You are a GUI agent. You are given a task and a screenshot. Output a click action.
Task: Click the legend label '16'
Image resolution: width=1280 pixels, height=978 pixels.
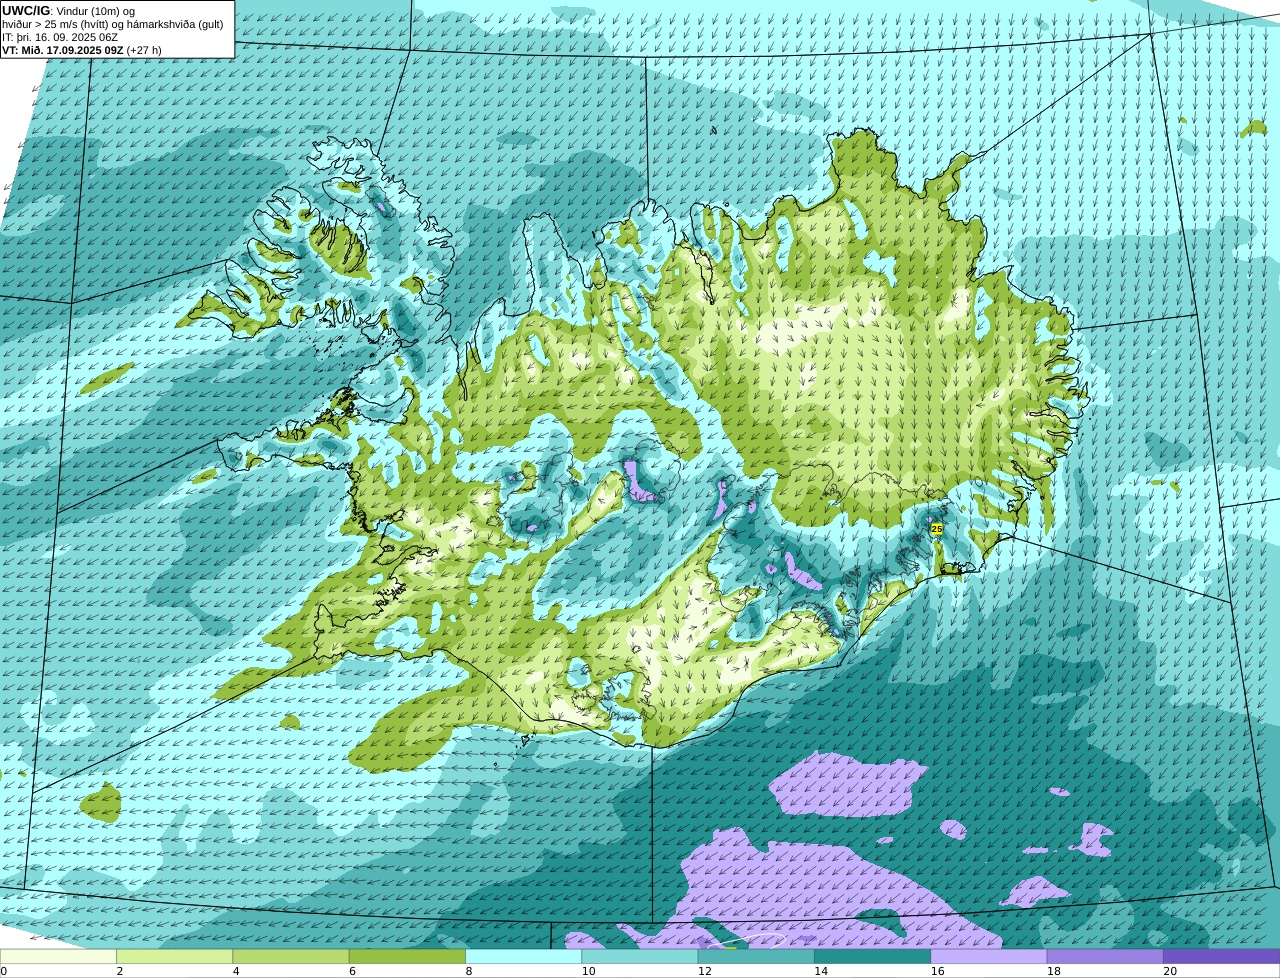point(937,971)
